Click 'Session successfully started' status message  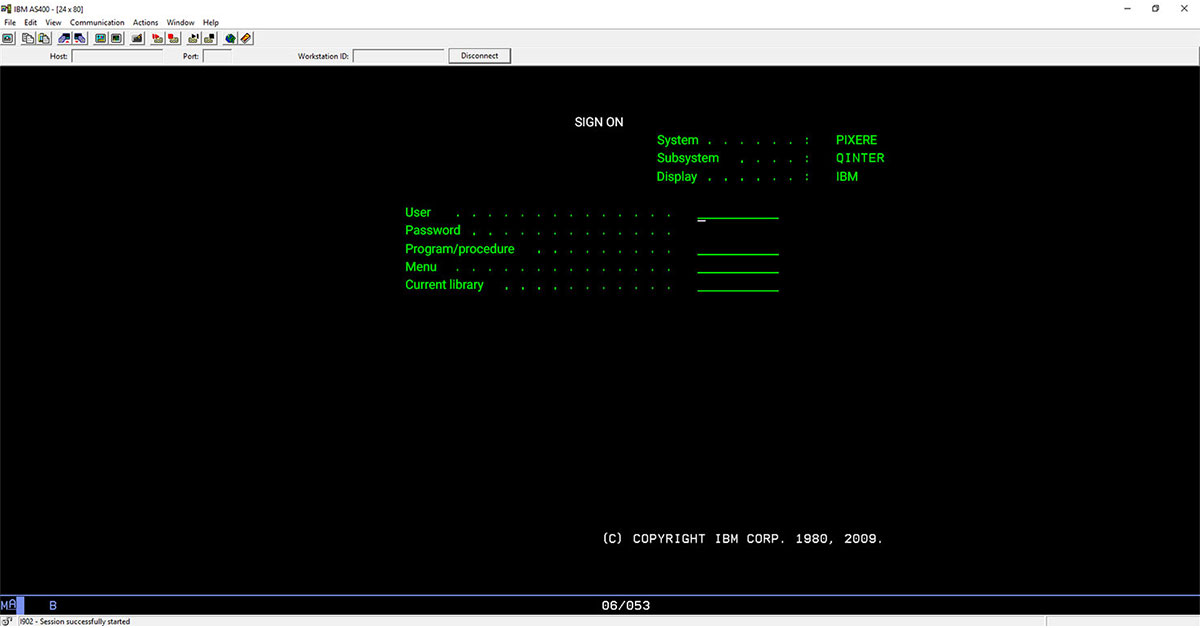pos(74,622)
